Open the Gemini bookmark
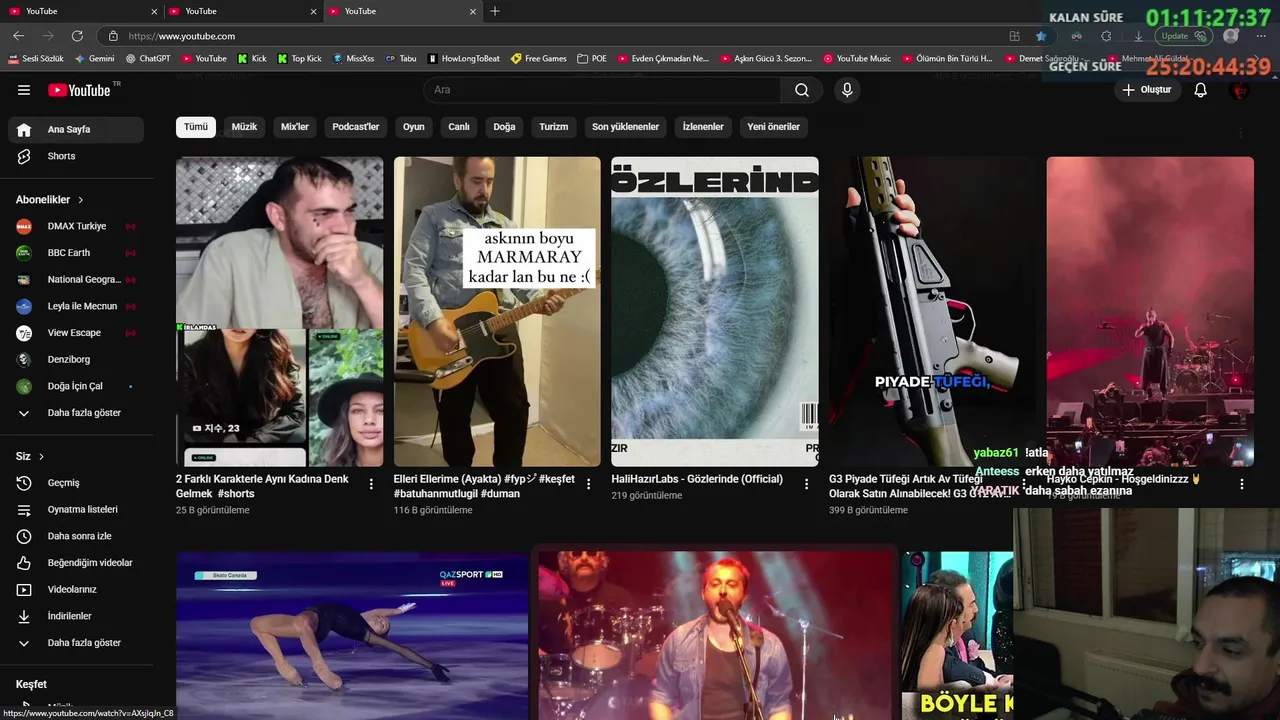1280x720 pixels. coord(94,58)
